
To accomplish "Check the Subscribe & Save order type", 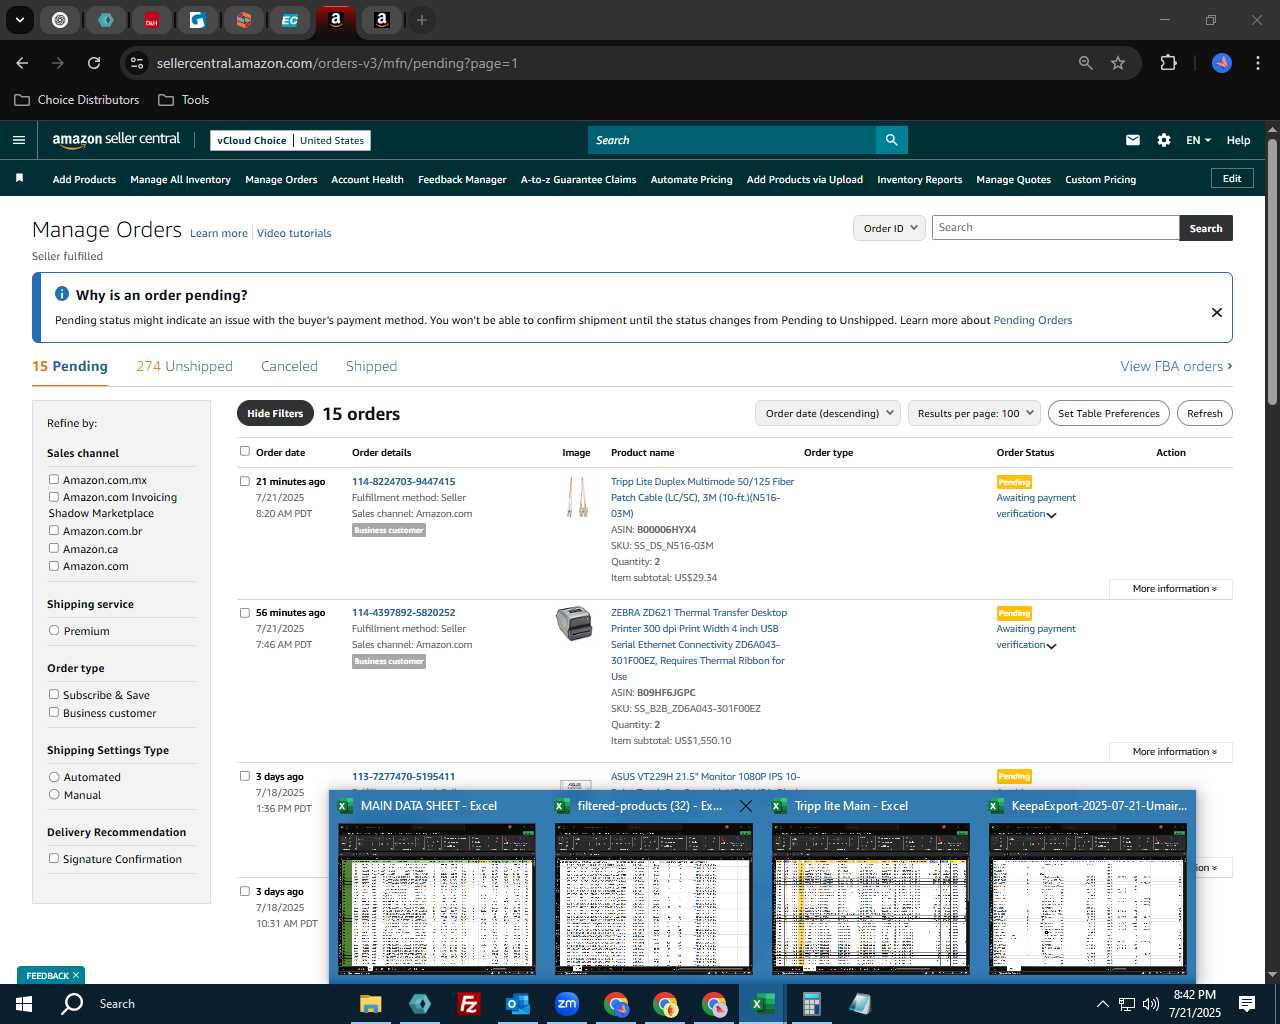I will coord(54,694).
